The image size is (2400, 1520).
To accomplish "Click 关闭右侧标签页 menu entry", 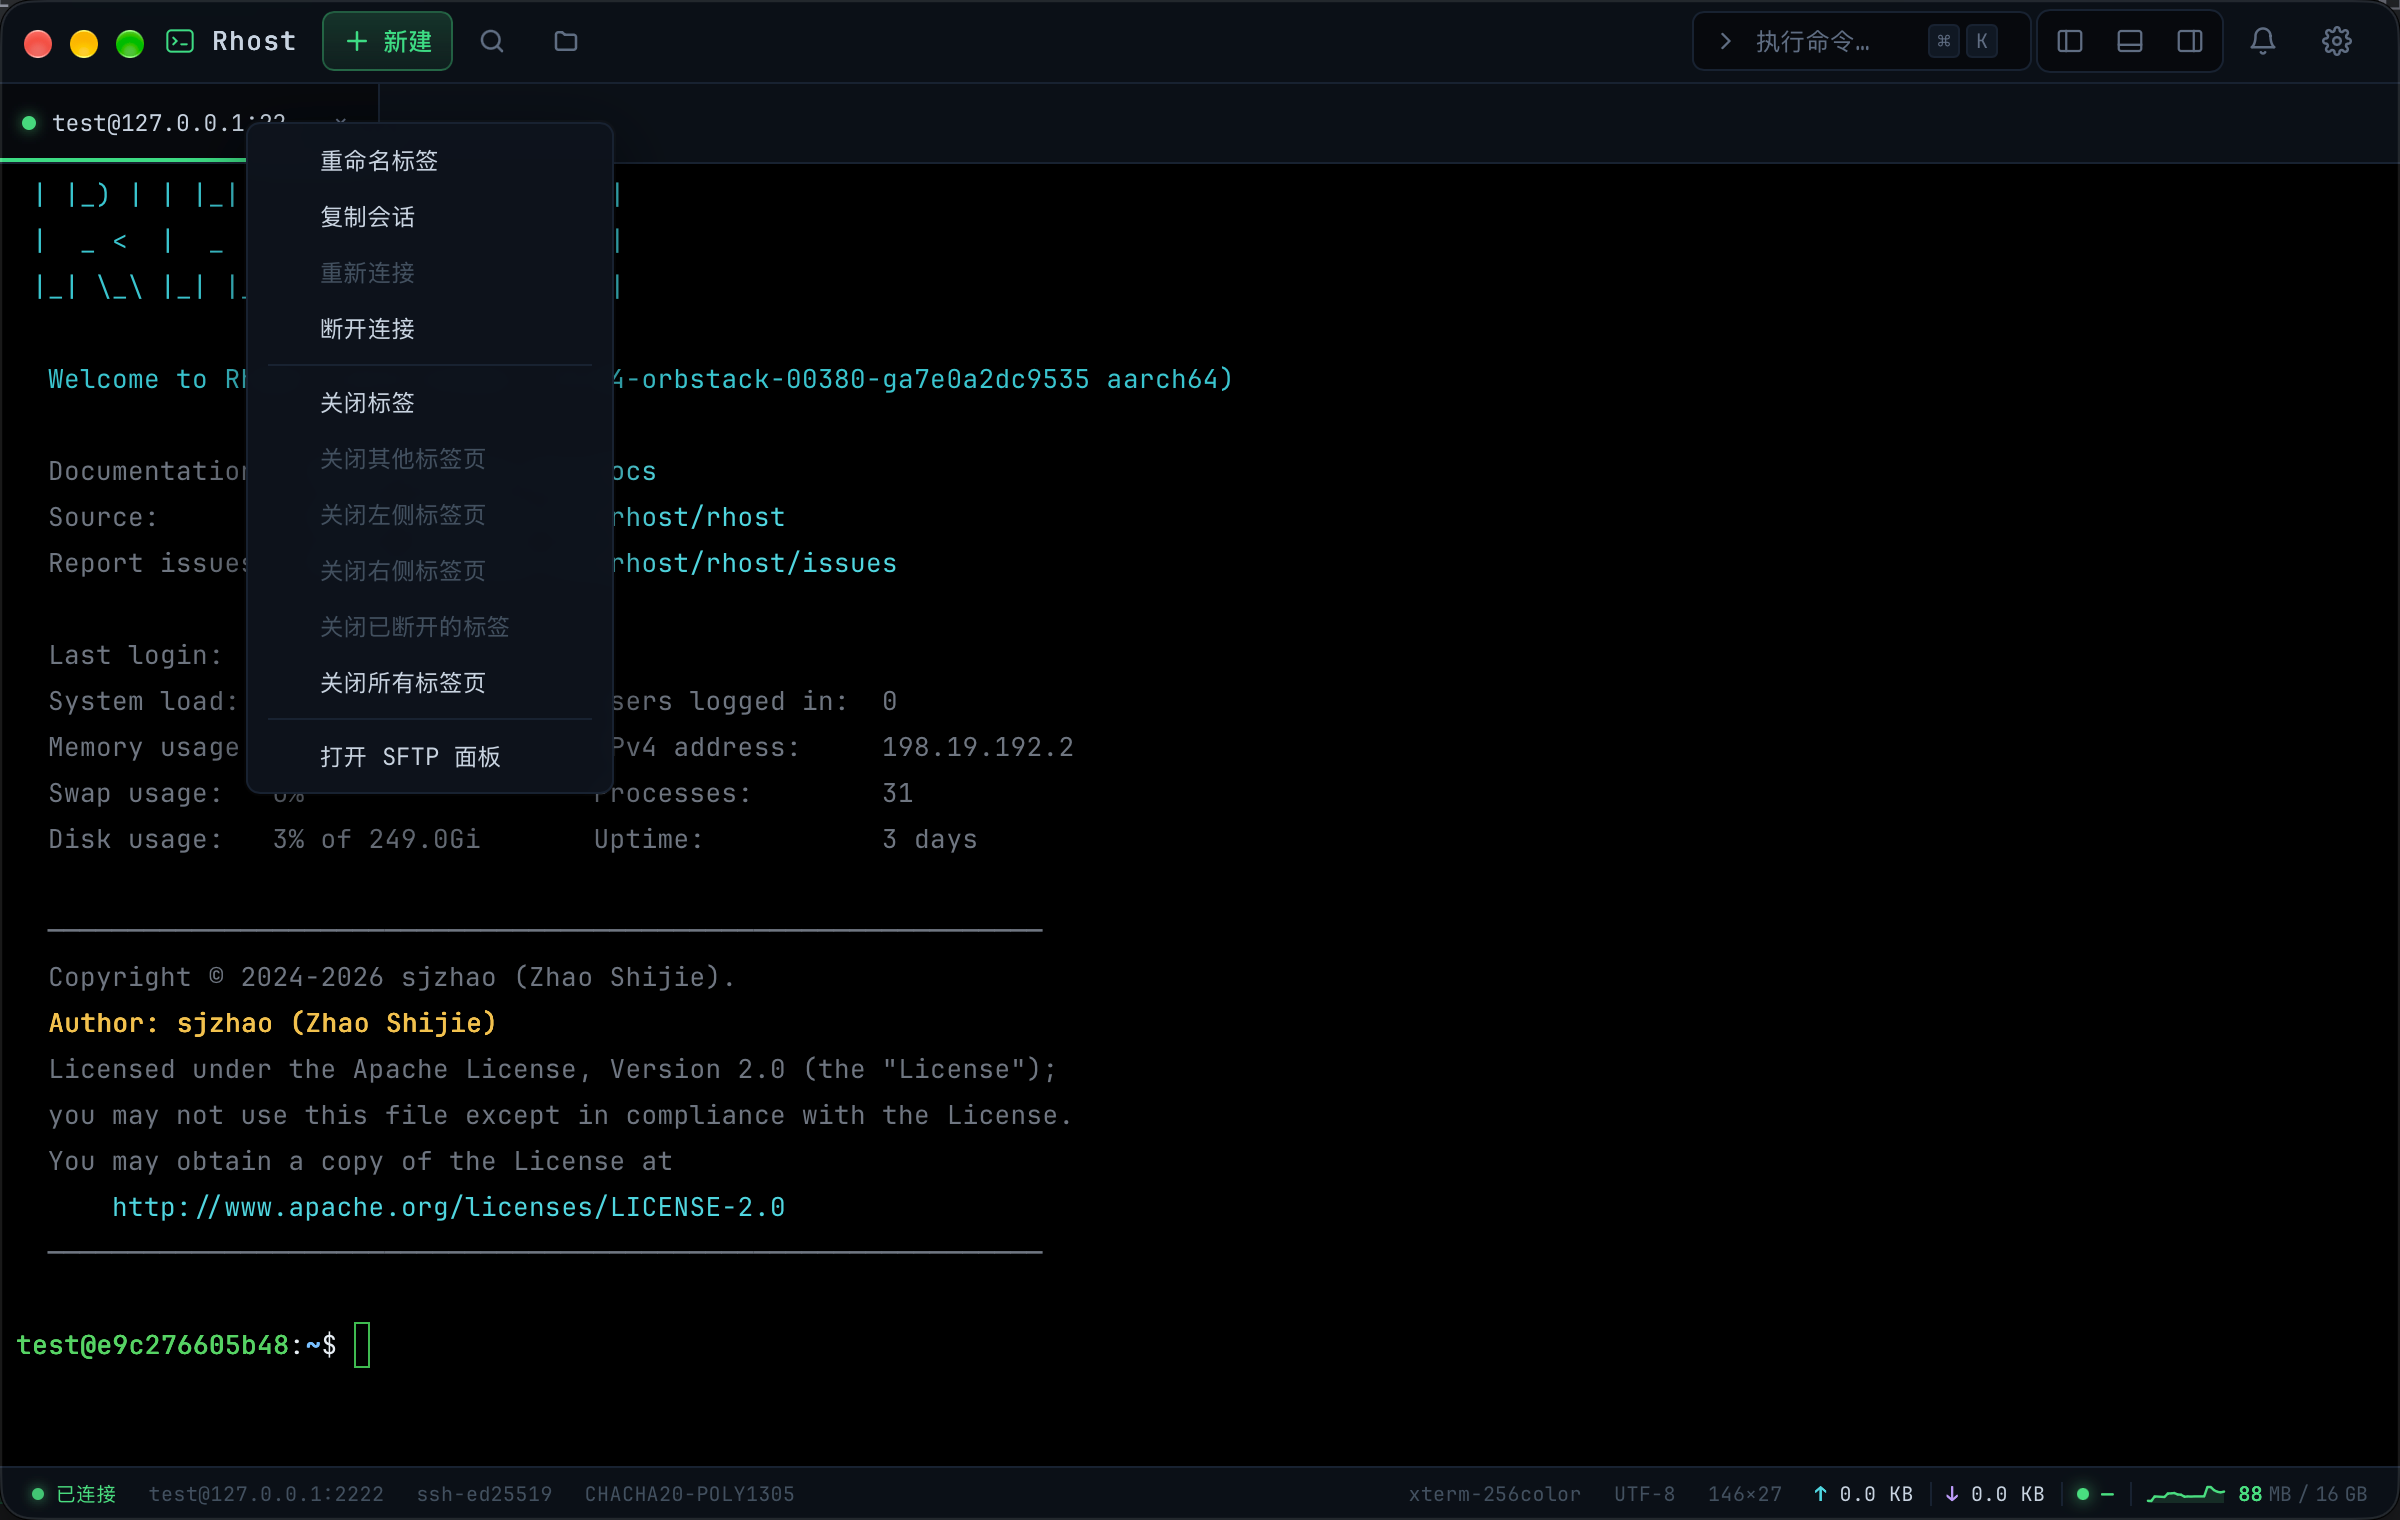I will 430,571.
